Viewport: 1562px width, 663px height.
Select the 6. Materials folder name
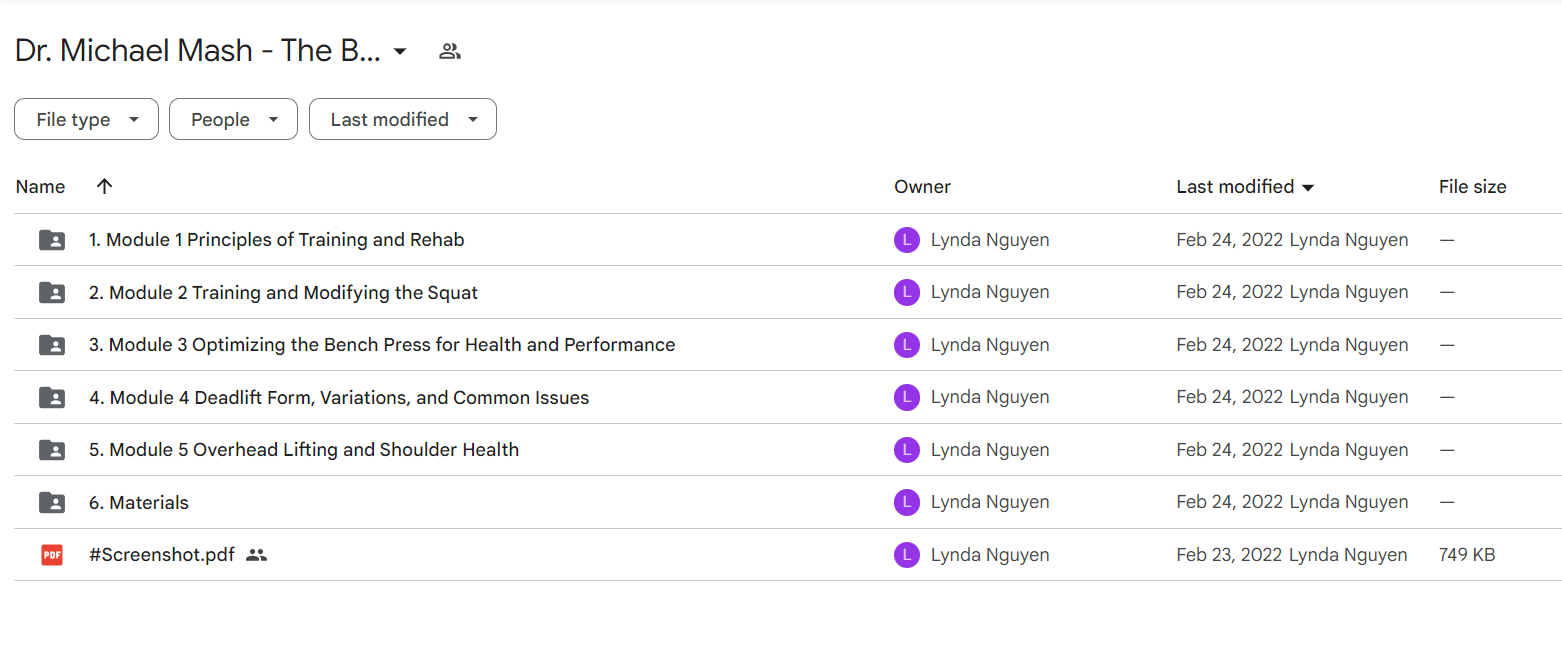click(x=139, y=503)
